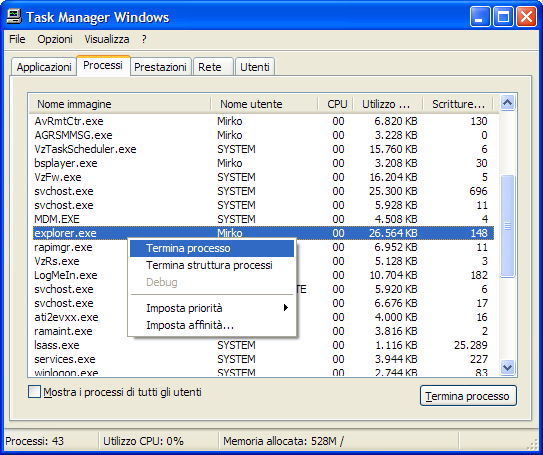Expand the Imposta priorità submenu

coord(212,308)
